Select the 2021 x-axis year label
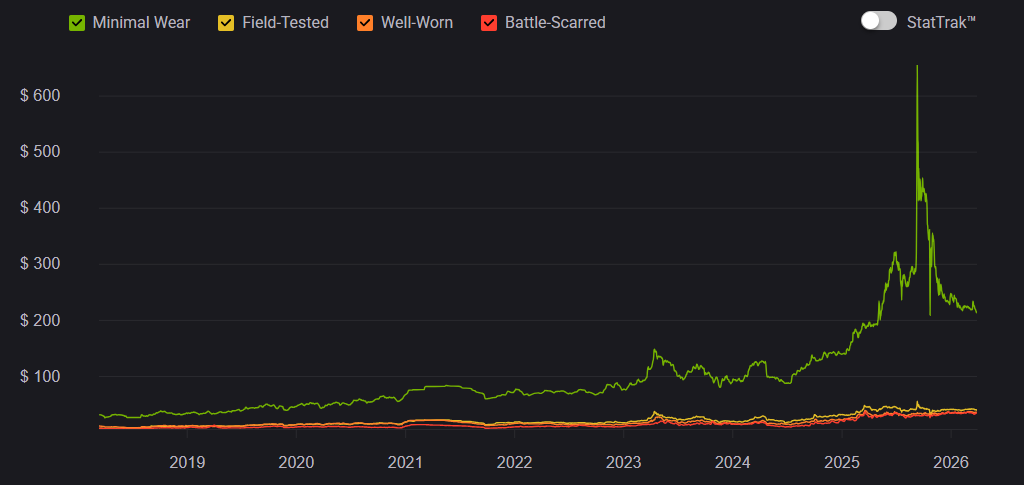The width and height of the screenshot is (1024, 485). 405,462
